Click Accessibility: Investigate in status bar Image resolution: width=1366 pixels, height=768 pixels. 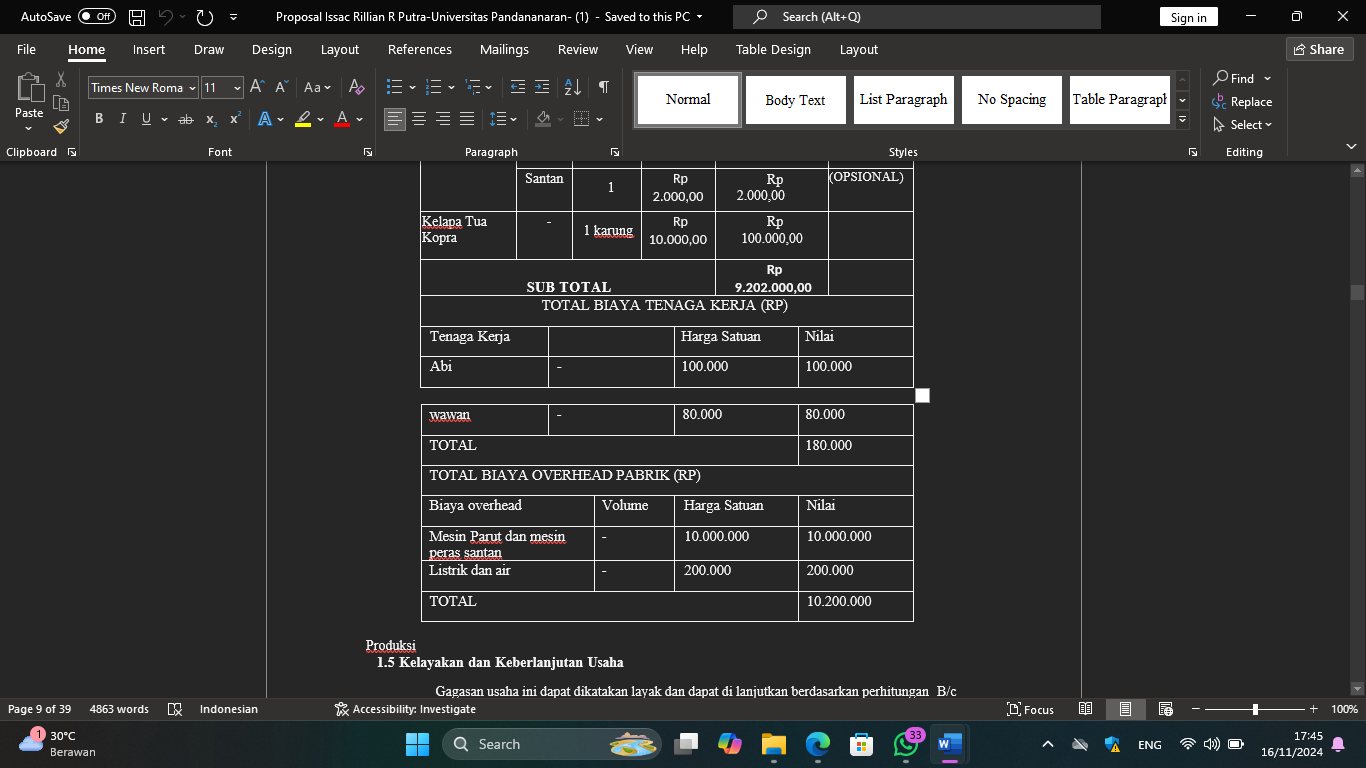[405, 709]
